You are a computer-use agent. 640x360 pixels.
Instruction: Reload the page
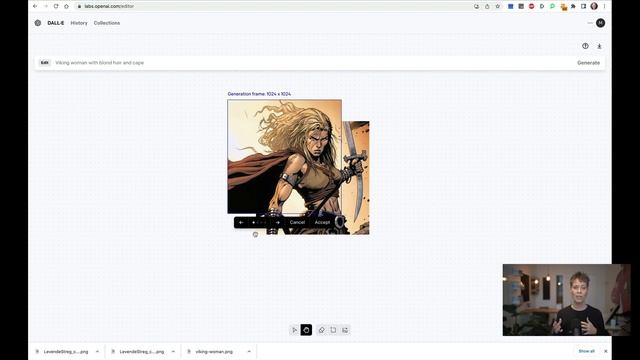[56, 6]
